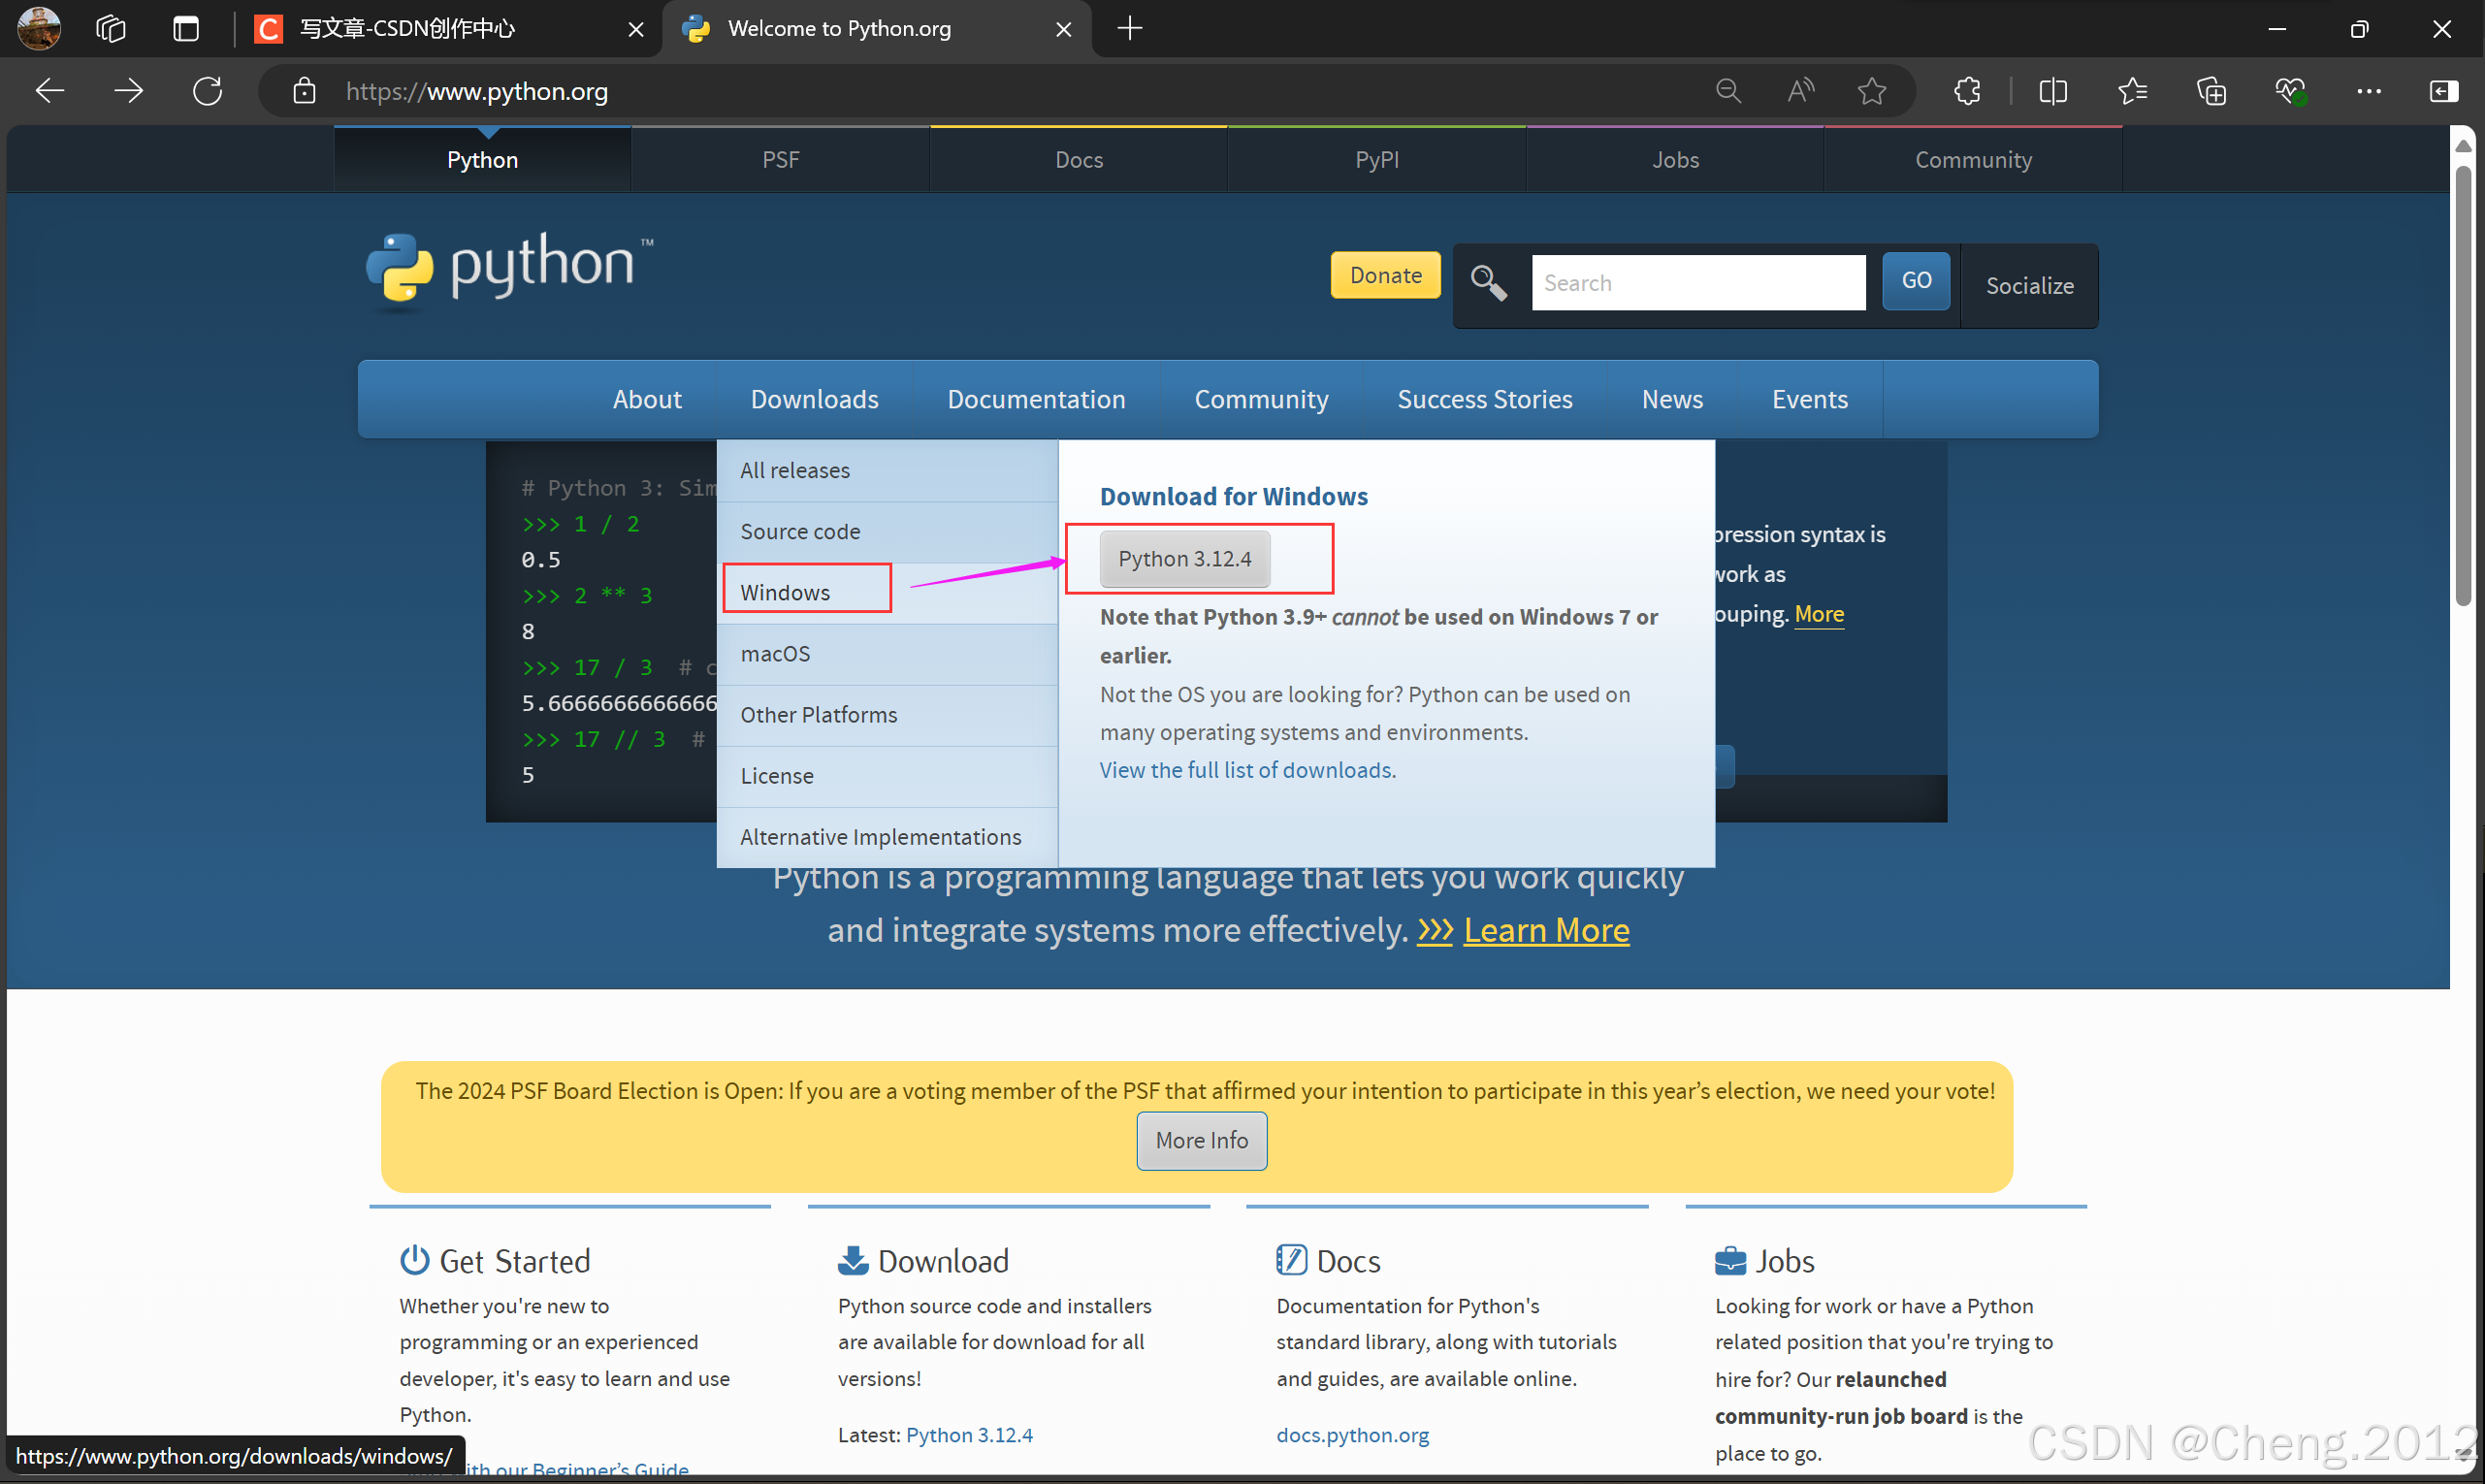Open the browser Extensions panel

(1966, 91)
